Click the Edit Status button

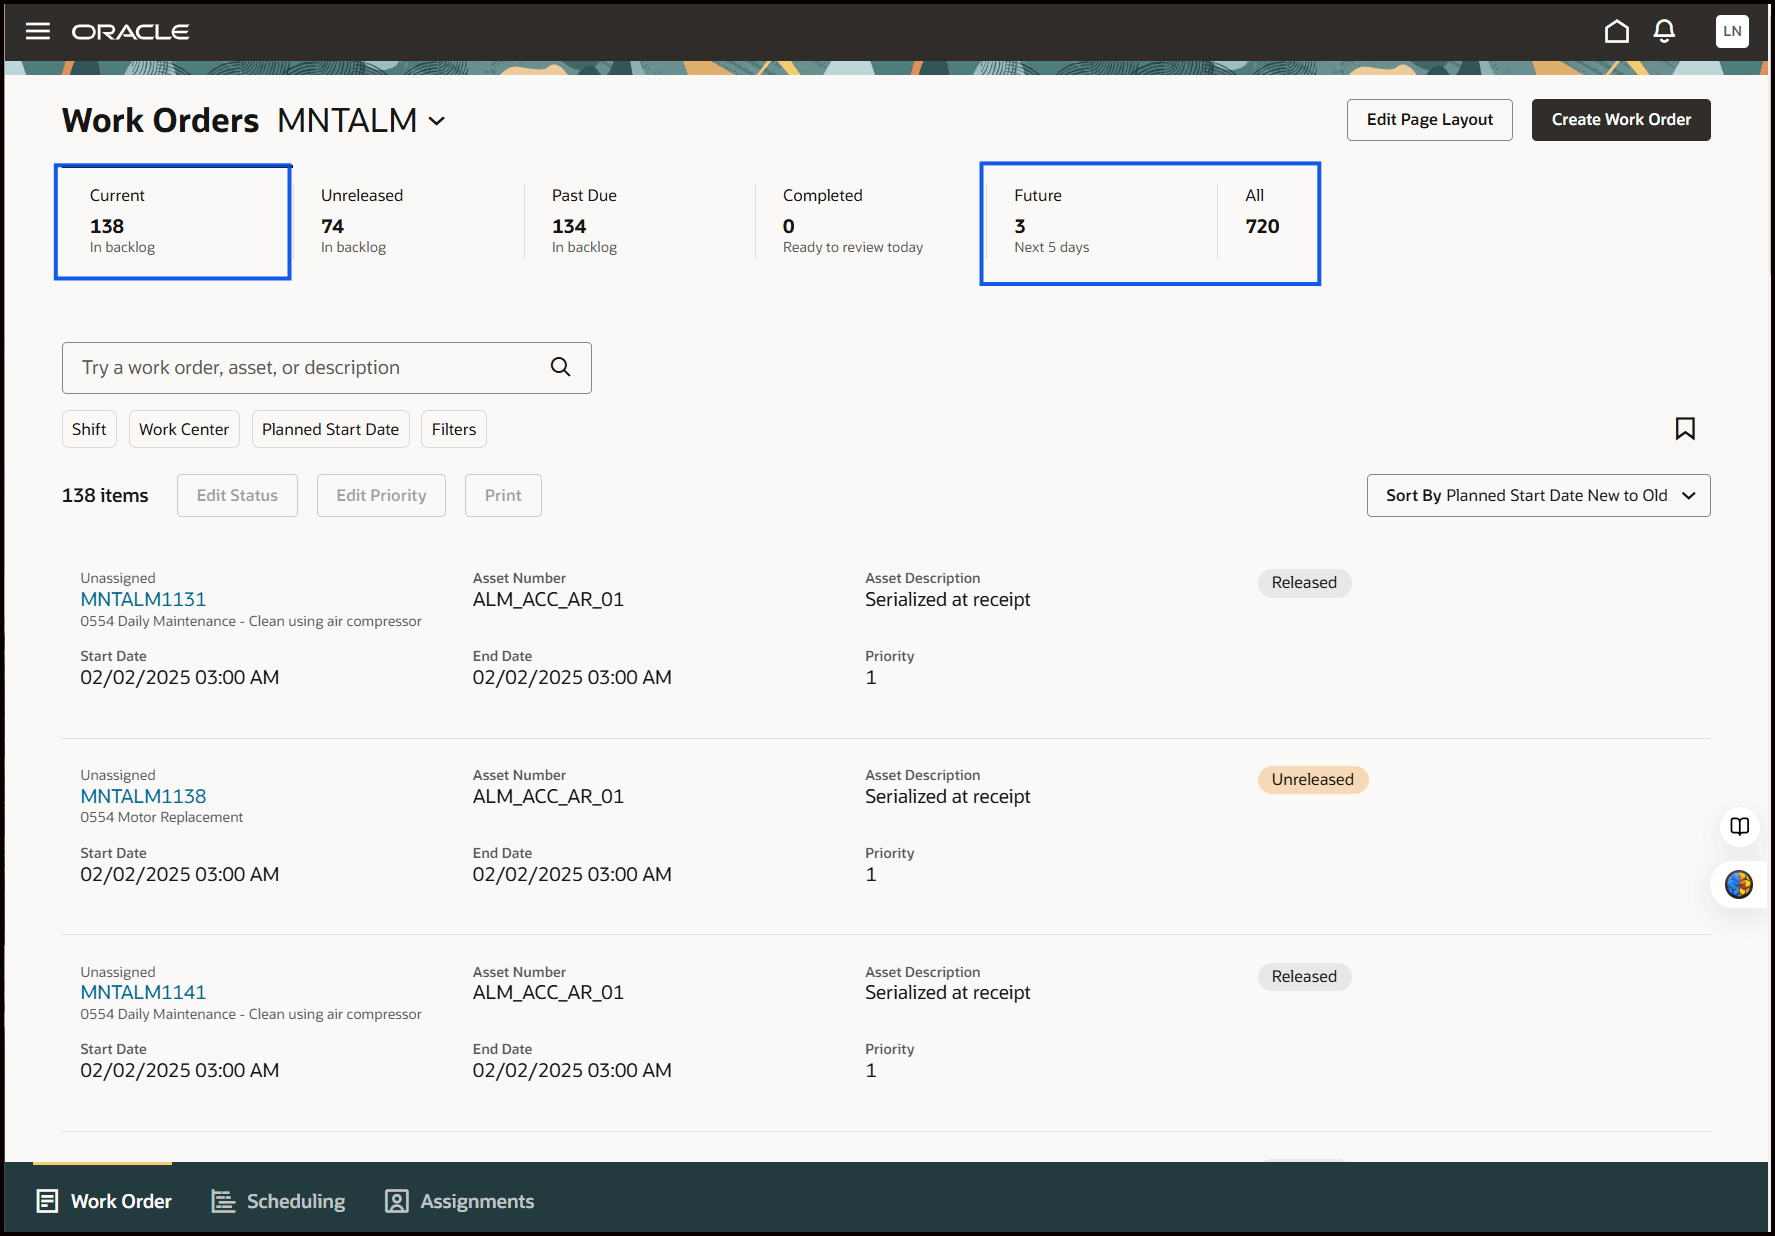(237, 496)
